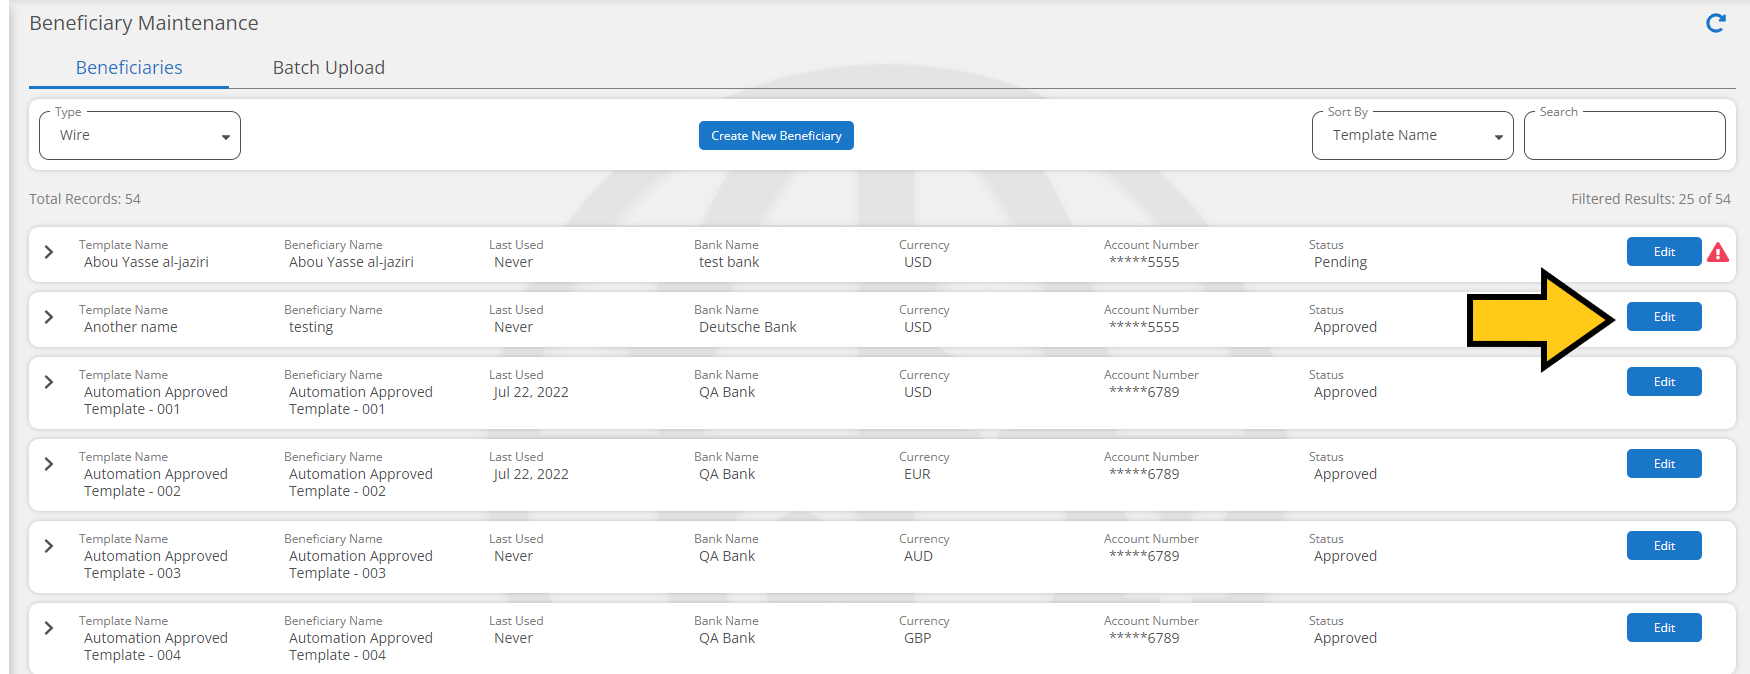Click Jul 22, 2022 in Template - 002 row
This screenshot has width=1750, height=674.
[531, 474]
